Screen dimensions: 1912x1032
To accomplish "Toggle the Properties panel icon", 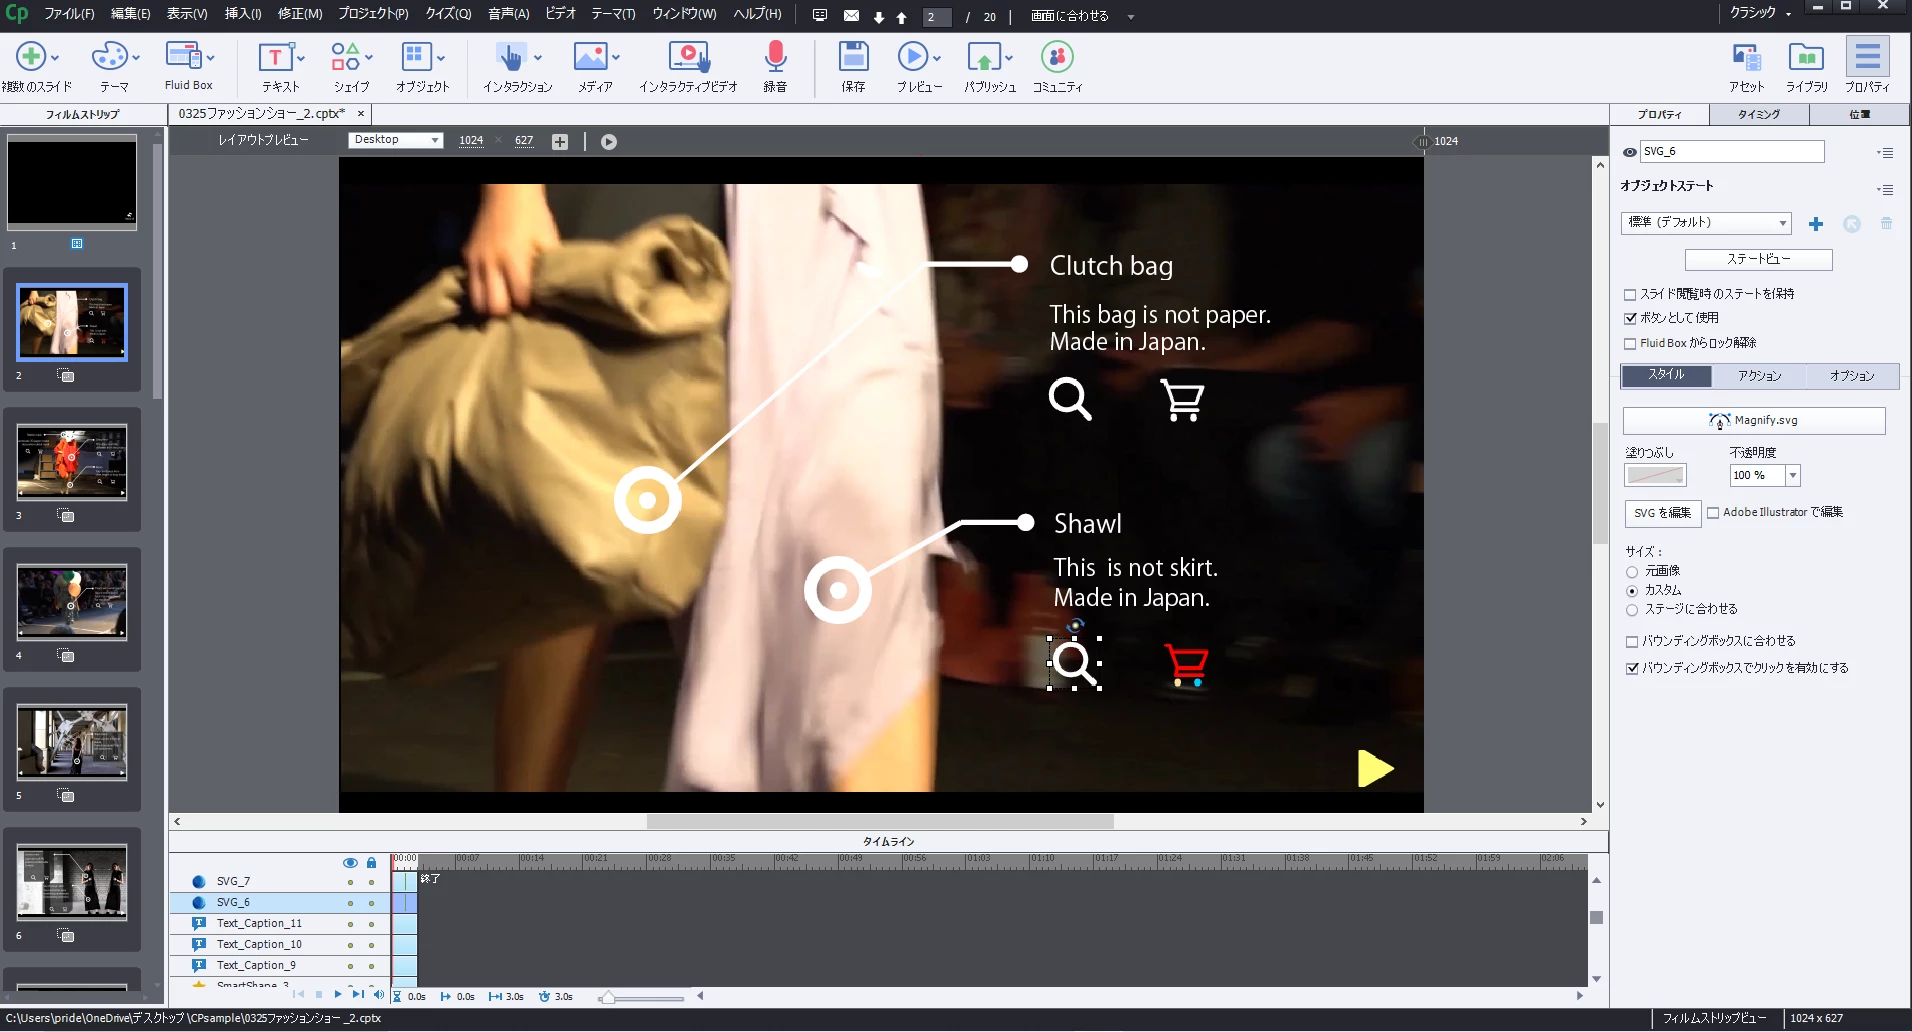I will click(1867, 57).
